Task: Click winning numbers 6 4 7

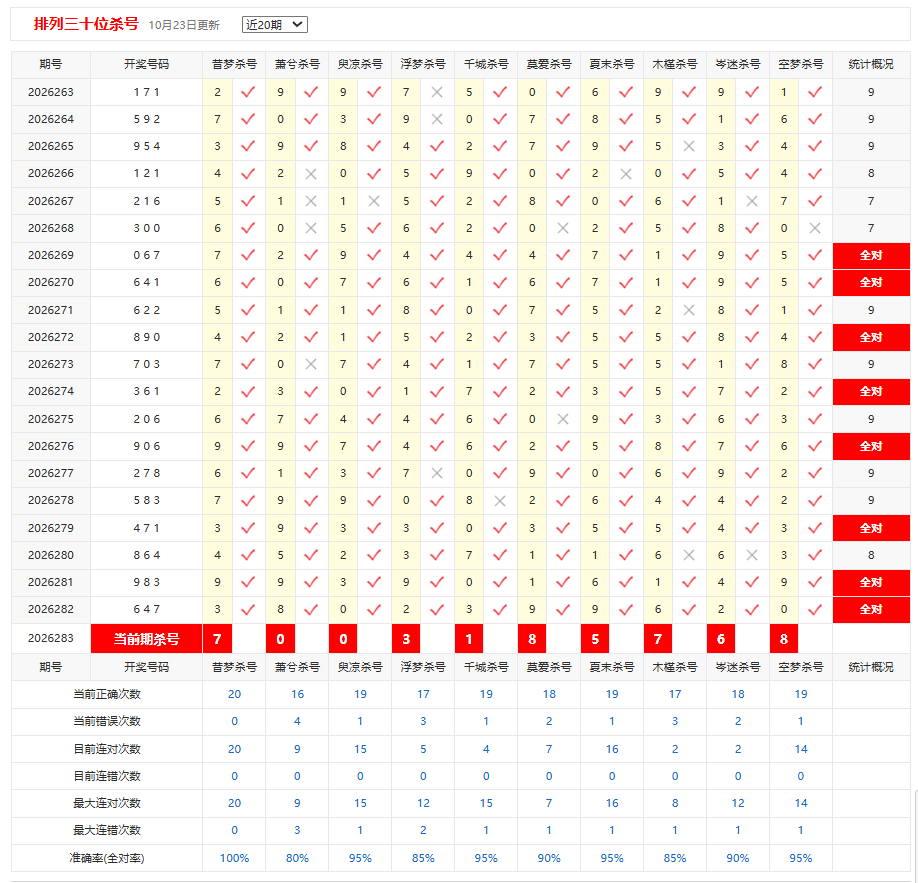Action: [x=146, y=609]
